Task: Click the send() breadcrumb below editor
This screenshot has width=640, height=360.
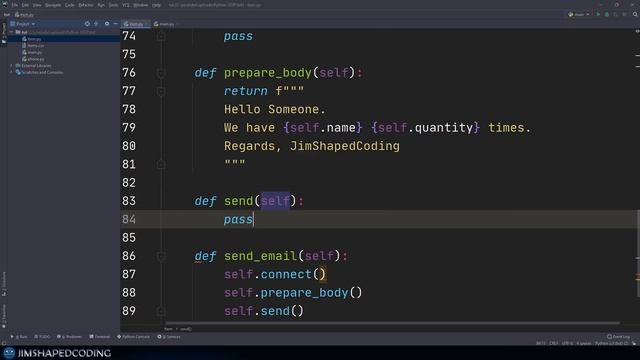Action: click(x=186, y=329)
